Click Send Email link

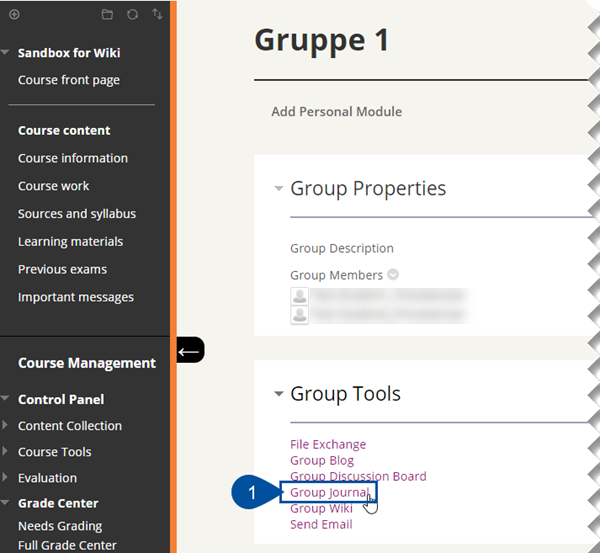(x=321, y=525)
